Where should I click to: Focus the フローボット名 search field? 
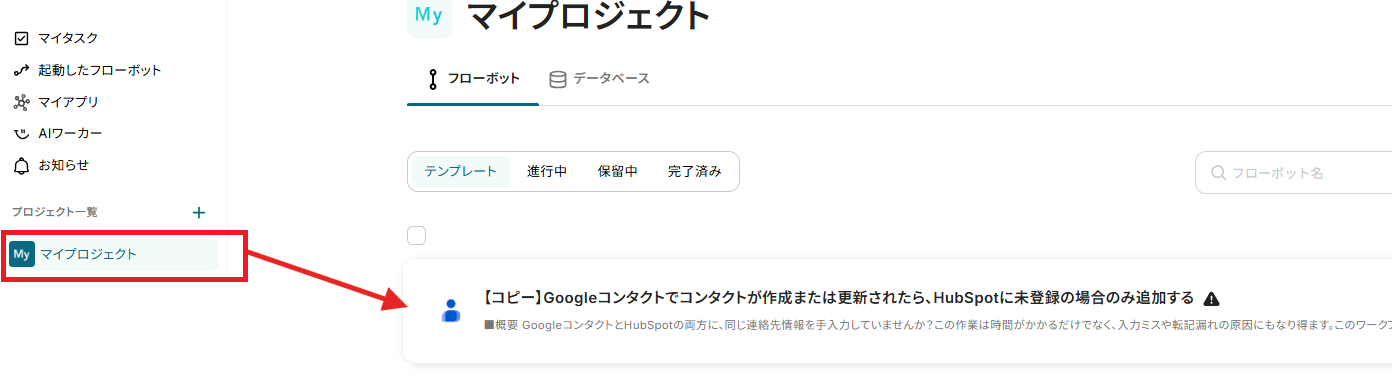(1294, 173)
